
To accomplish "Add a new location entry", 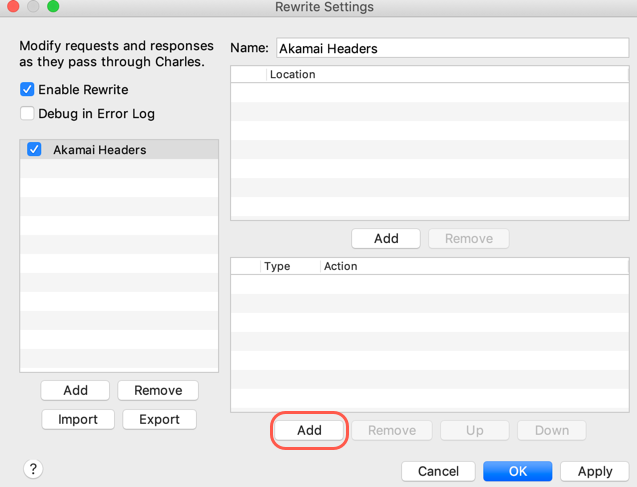I will pyautogui.click(x=386, y=238).
